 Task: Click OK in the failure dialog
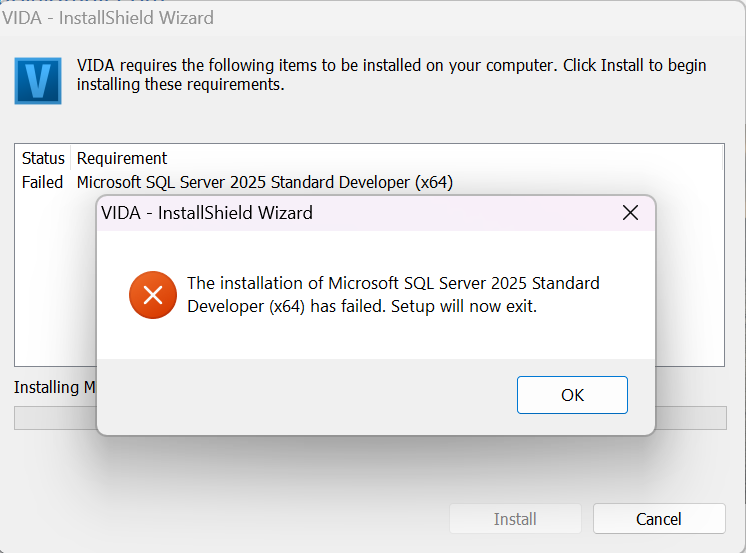[x=572, y=395]
